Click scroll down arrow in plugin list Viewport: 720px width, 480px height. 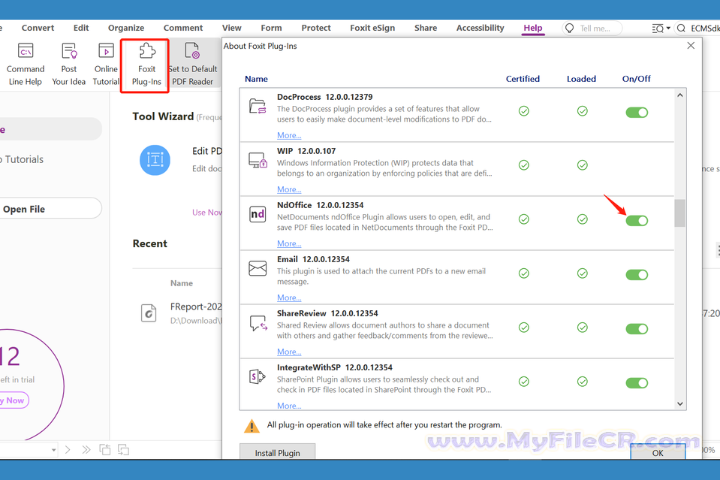pos(680,404)
